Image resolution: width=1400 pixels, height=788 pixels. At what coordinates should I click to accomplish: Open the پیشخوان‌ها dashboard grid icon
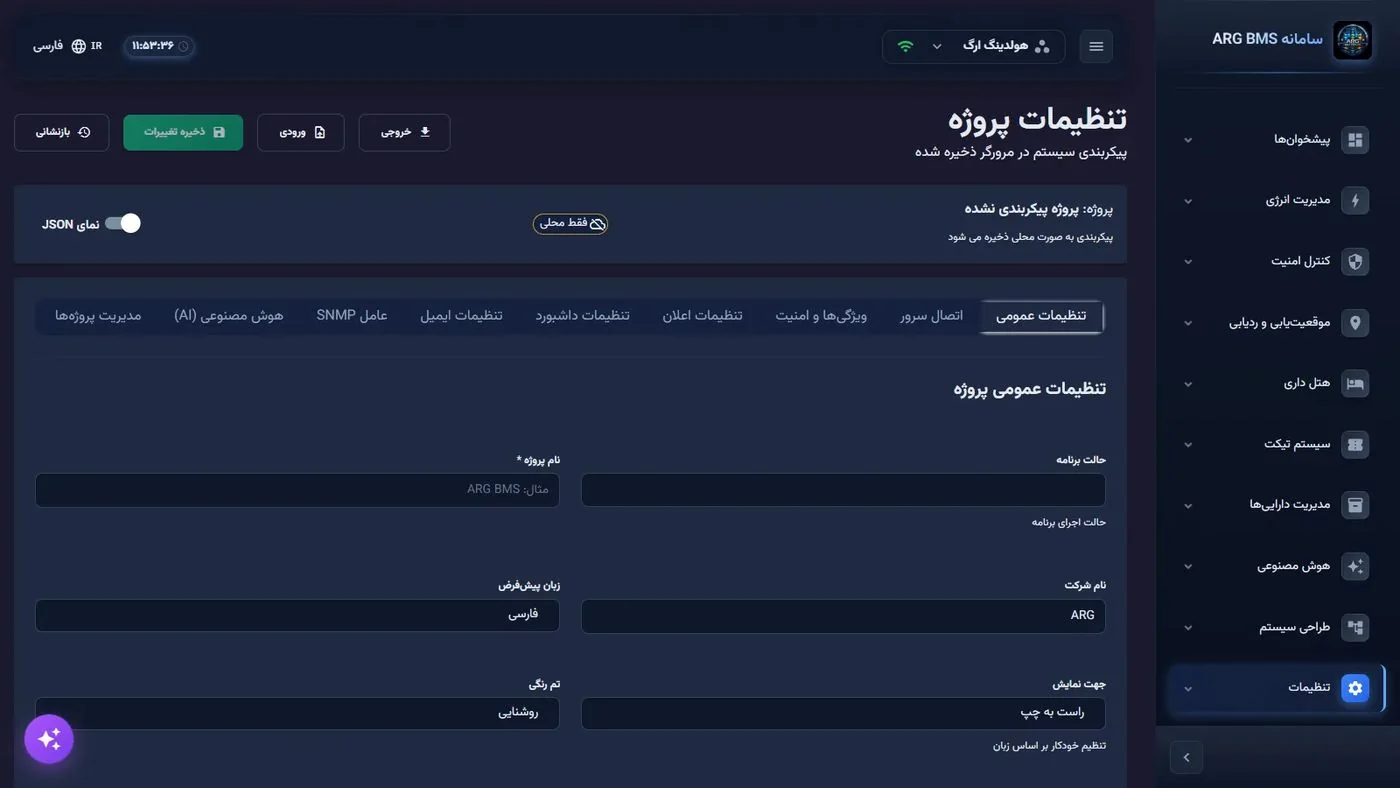click(x=1355, y=139)
